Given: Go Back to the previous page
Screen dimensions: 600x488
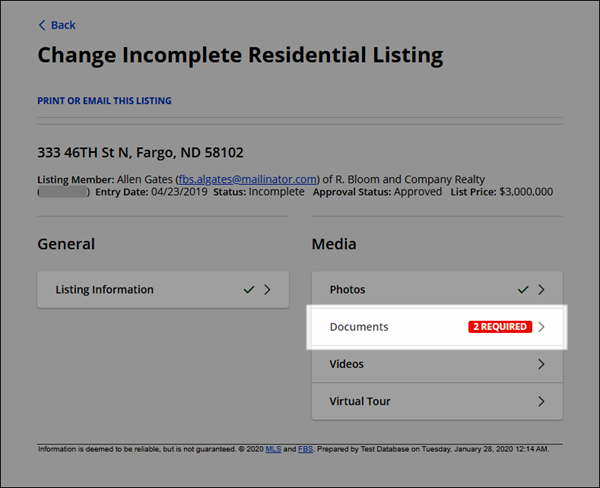Looking at the screenshot, I should (x=57, y=25).
